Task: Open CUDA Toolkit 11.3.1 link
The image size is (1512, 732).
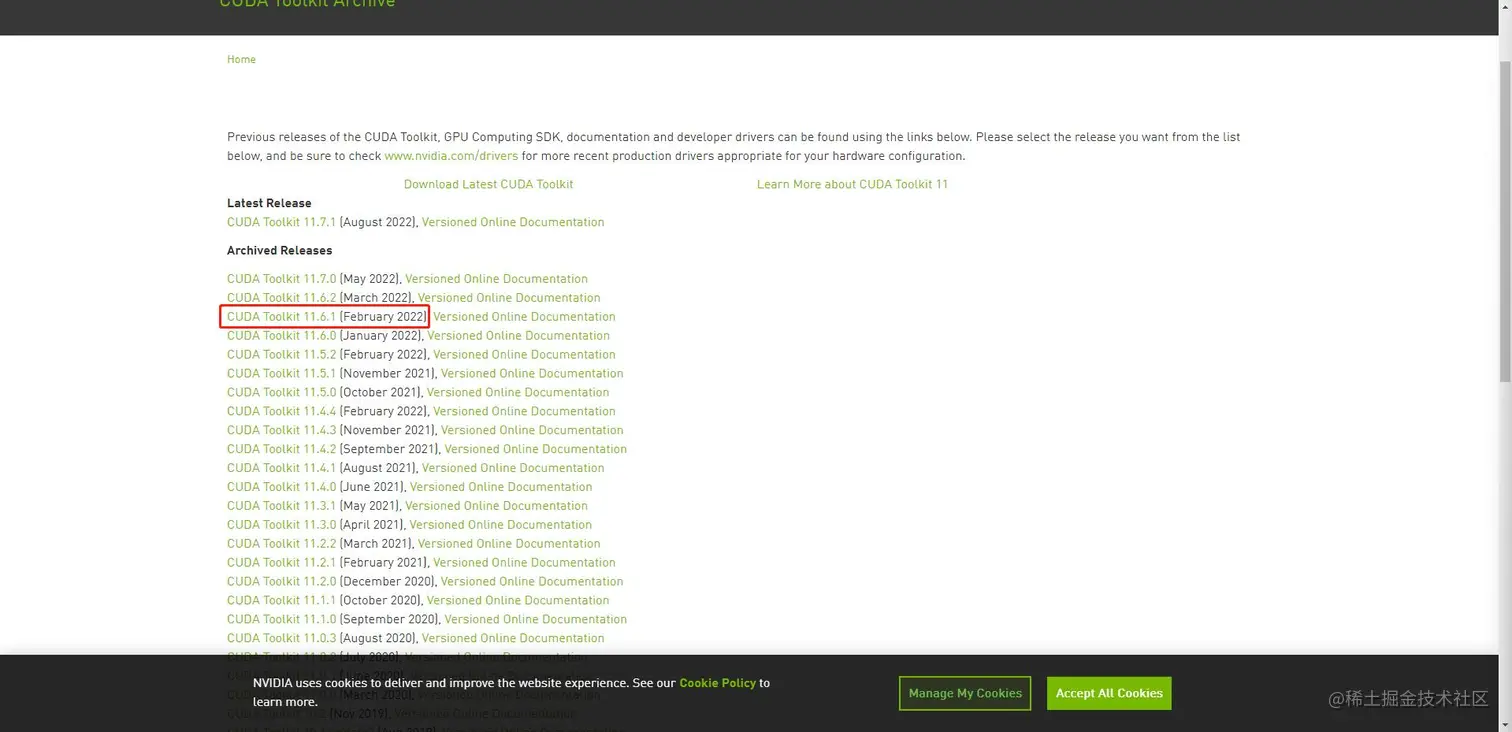Action: pyautogui.click(x=281, y=506)
